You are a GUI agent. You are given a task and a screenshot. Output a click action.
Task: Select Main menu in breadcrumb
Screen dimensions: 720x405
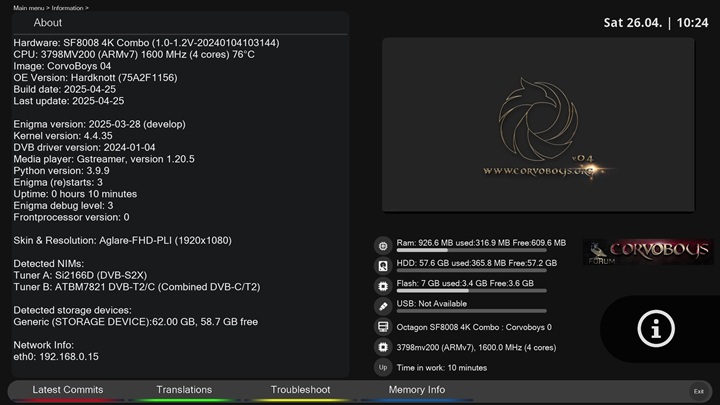click(28, 8)
